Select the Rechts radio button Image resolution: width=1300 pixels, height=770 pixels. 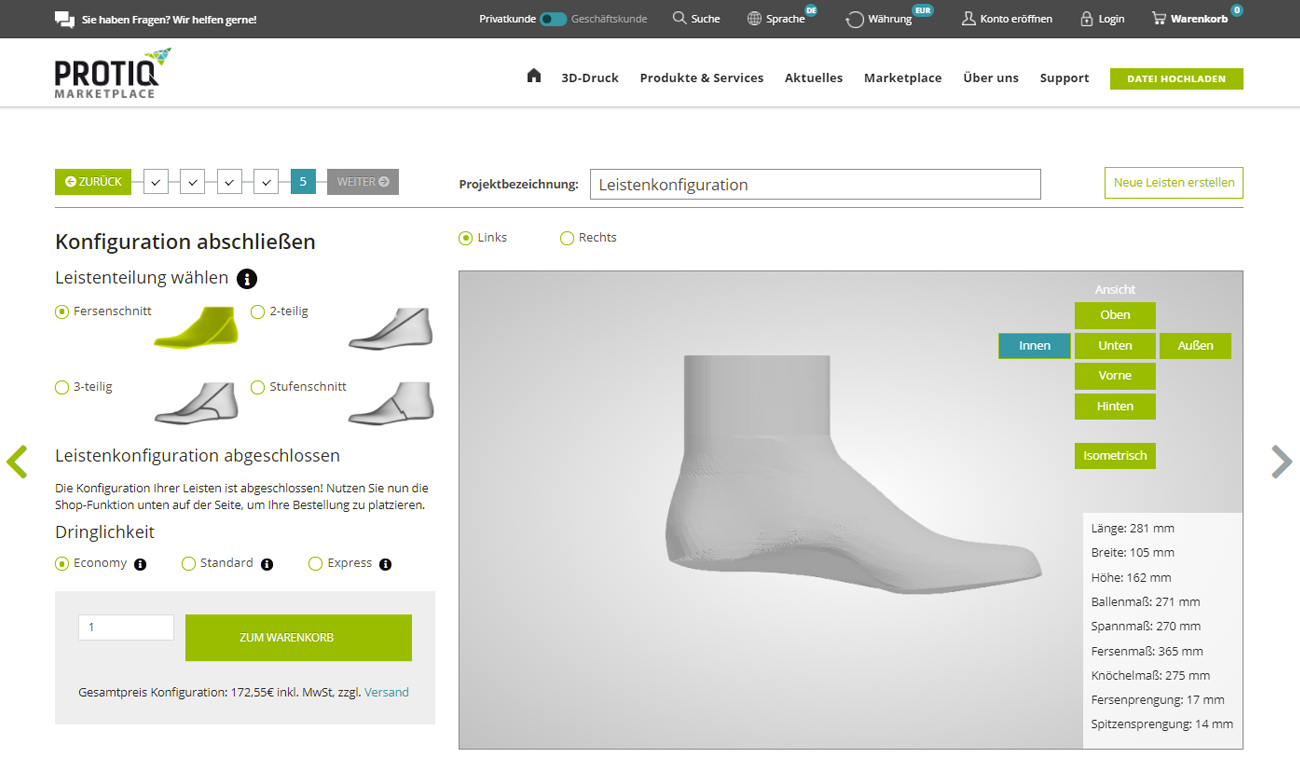567,238
